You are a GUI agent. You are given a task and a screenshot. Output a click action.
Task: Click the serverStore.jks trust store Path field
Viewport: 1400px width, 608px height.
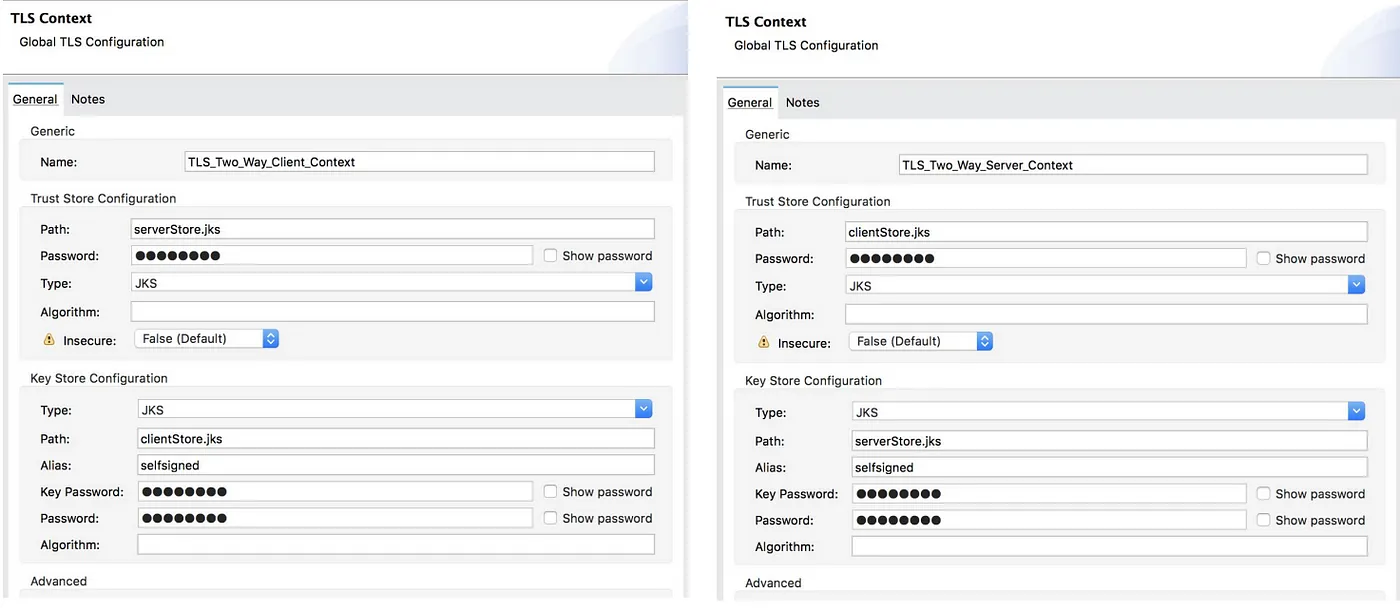pyautogui.click(x=394, y=228)
